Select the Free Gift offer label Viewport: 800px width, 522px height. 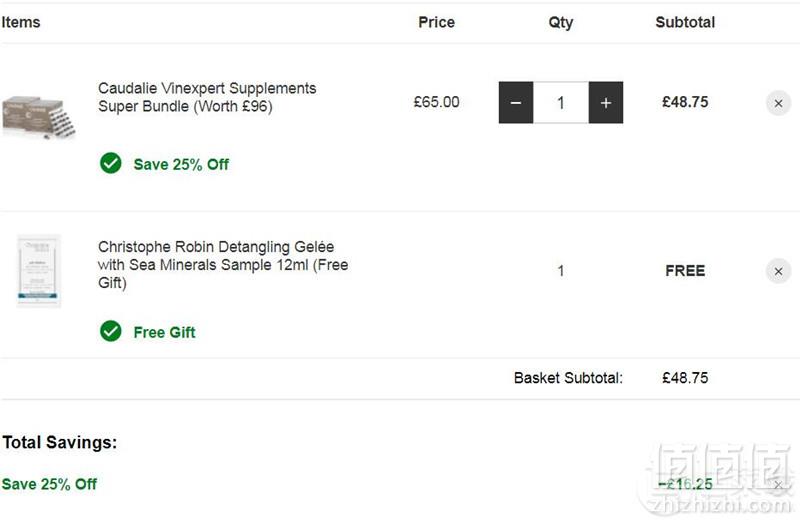[x=164, y=332]
